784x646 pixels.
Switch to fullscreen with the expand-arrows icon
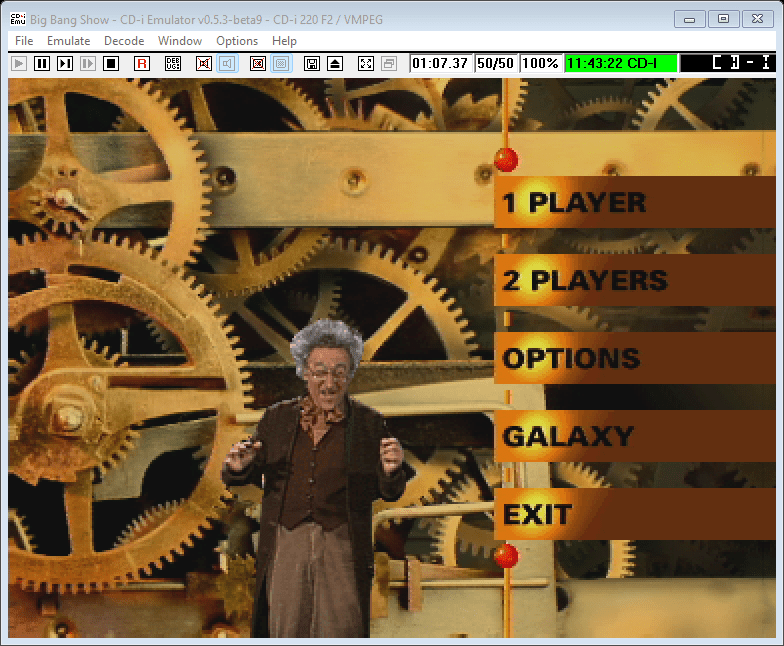click(x=366, y=63)
